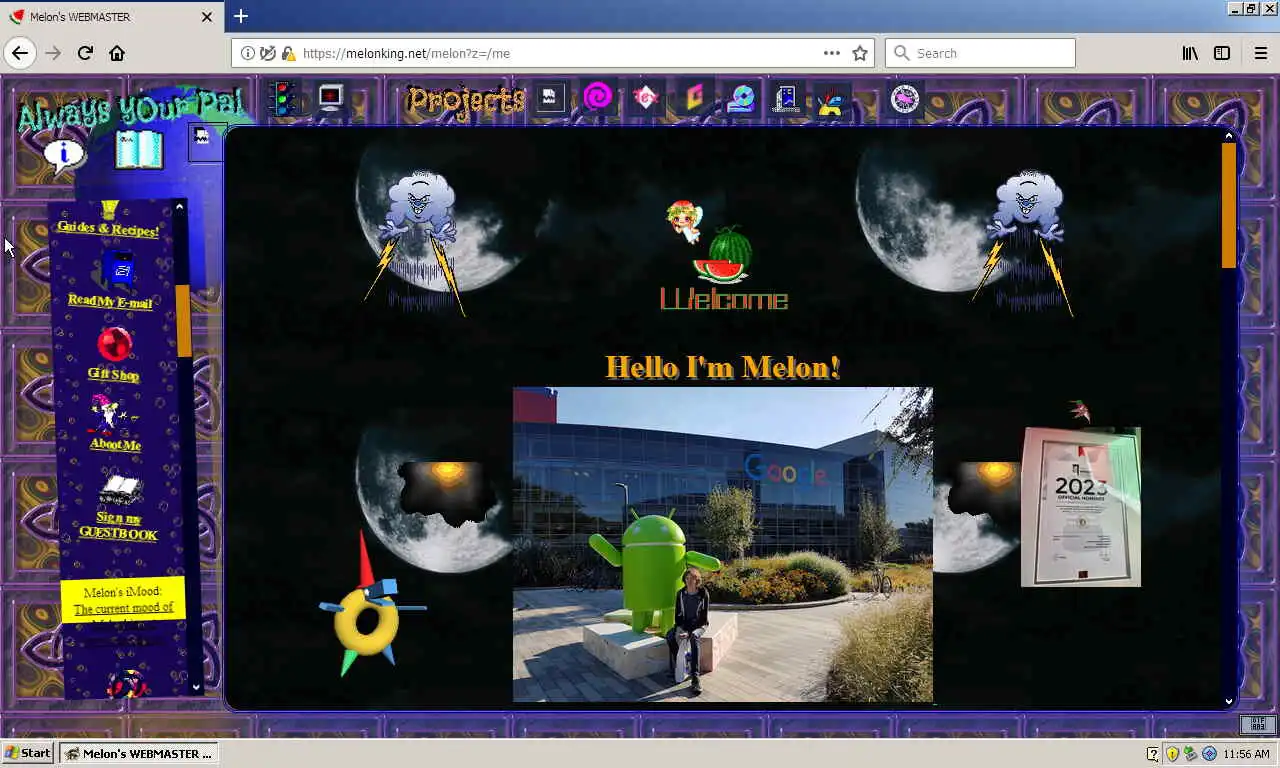This screenshot has height=768, width=1280.
Task: Click the compass tray icon
Action: (1209, 754)
